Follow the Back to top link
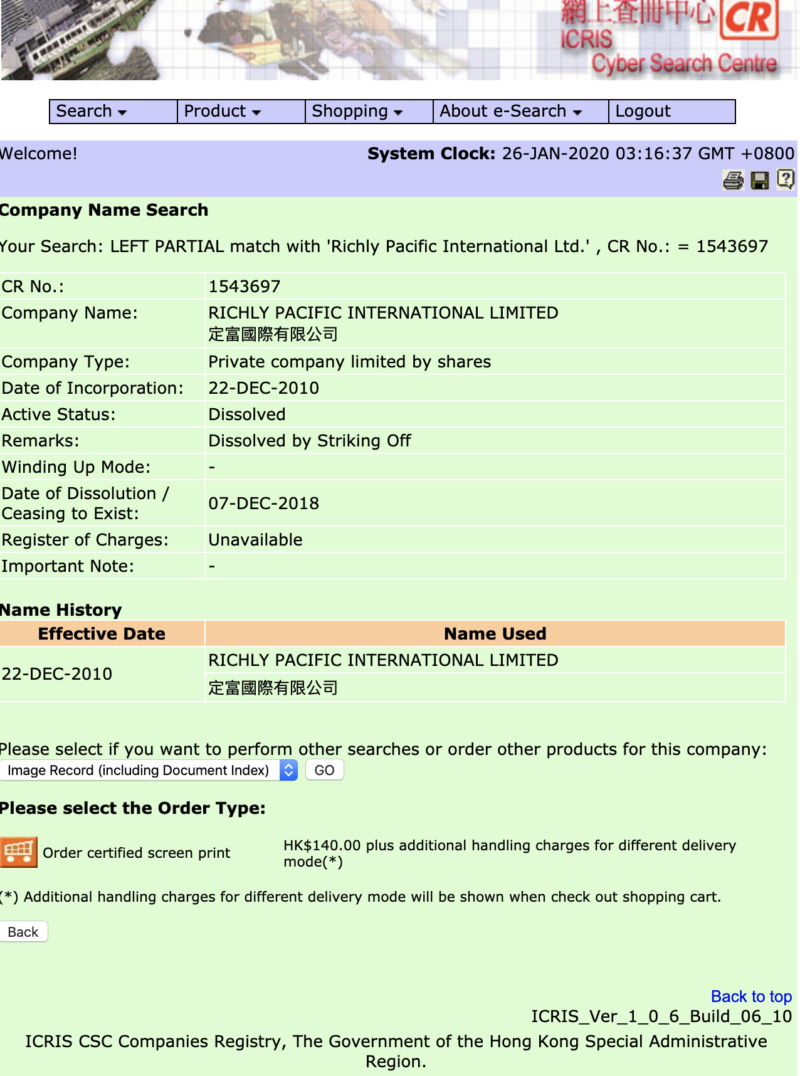The height and width of the screenshot is (1076, 800). [x=751, y=996]
